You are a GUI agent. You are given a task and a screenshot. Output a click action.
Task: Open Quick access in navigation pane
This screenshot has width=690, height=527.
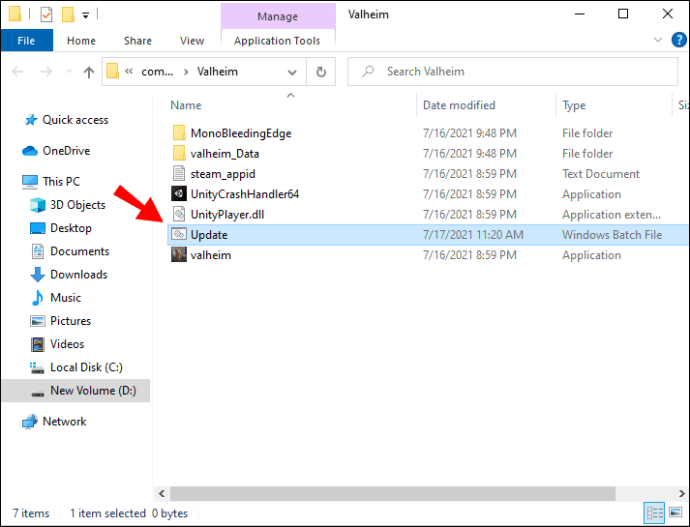[75, 120]
